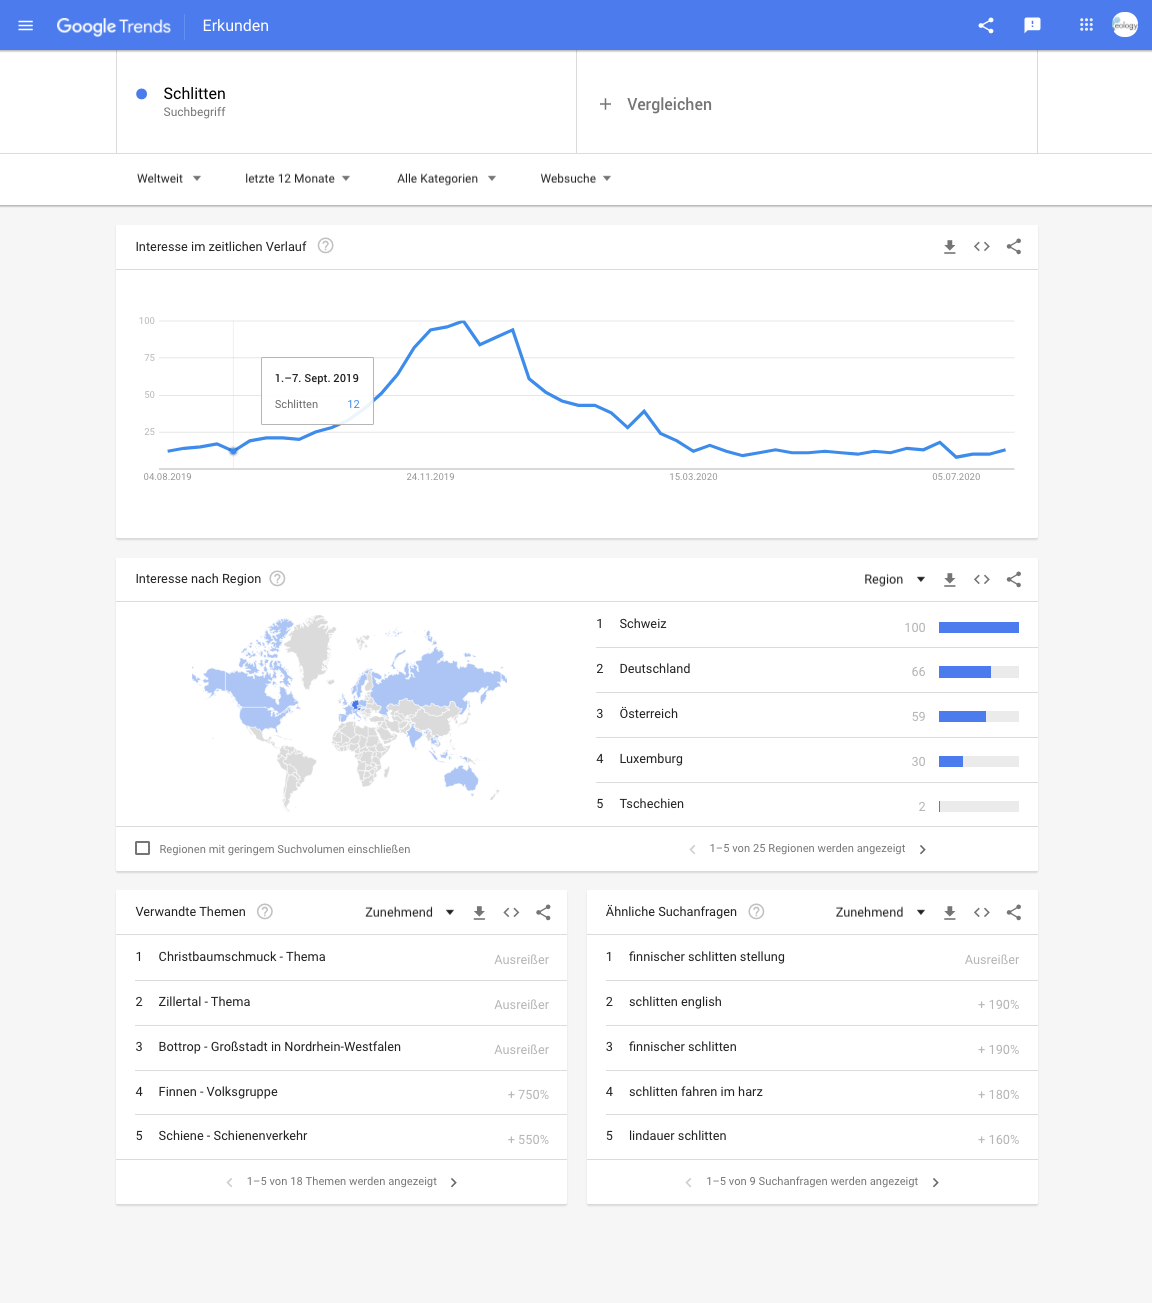This screenshot has width=1152, height=1303.
Task: Embed the Verwandte Themen widget
Action: (511, 913)
